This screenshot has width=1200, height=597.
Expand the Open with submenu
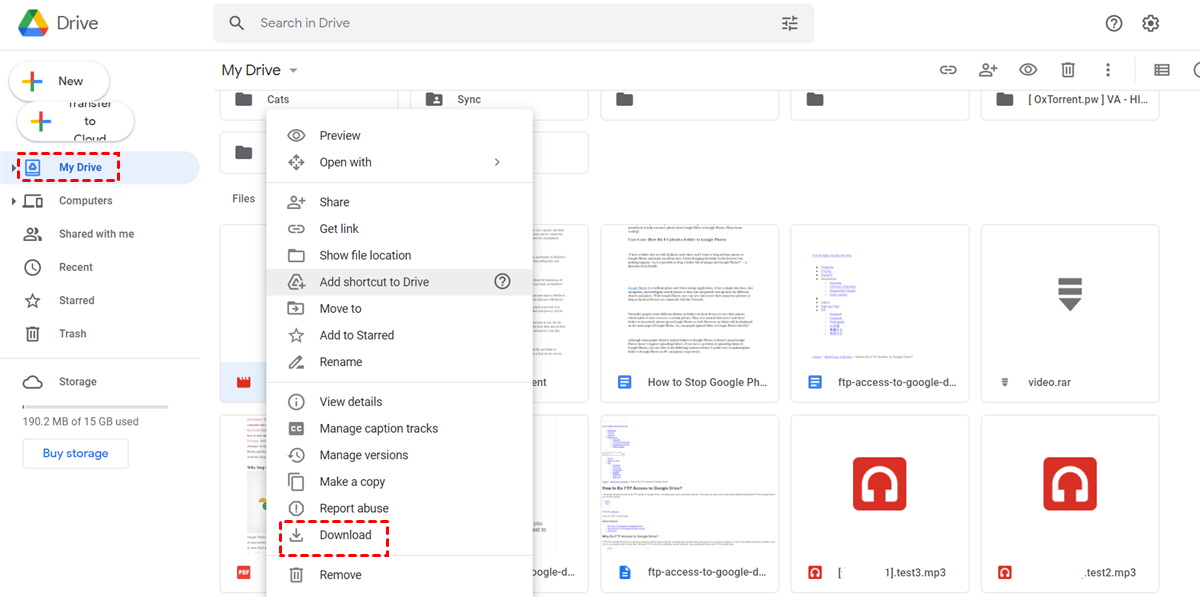pyautogui.click(x=497, y=162)
